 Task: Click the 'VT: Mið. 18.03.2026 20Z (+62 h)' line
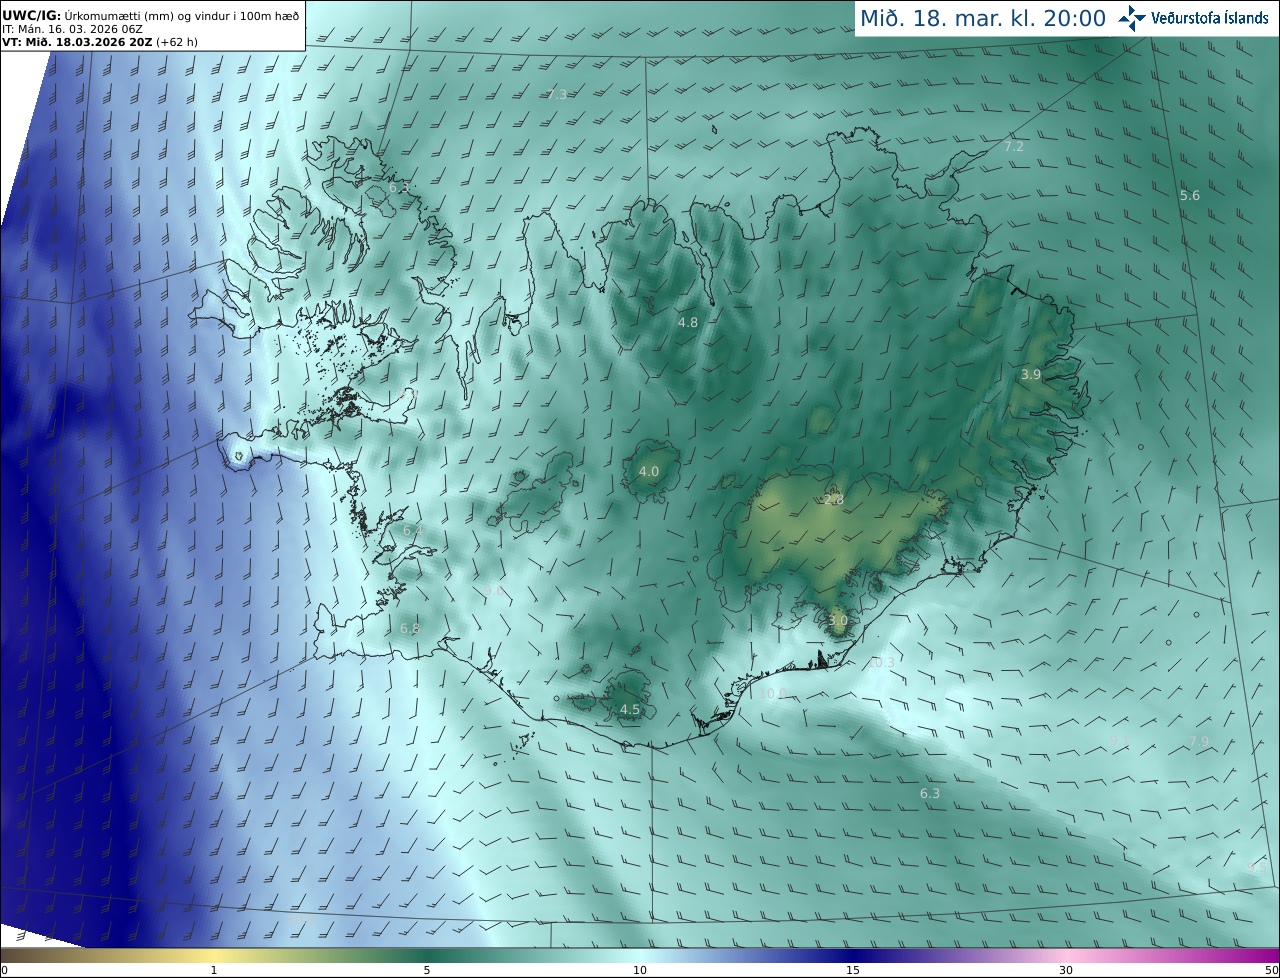pos(102,42)
